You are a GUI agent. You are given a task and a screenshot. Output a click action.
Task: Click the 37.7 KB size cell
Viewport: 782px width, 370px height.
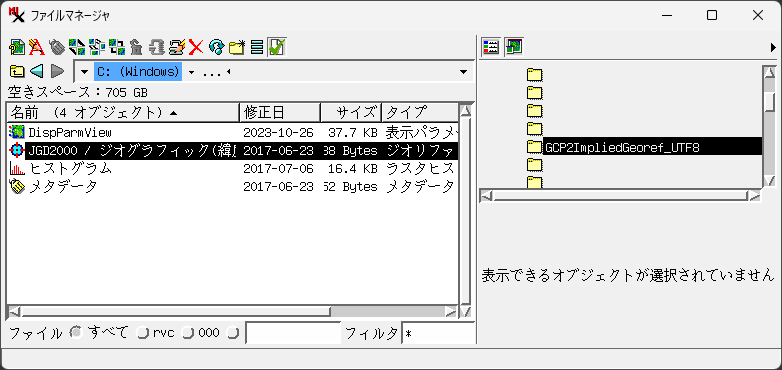353,132
